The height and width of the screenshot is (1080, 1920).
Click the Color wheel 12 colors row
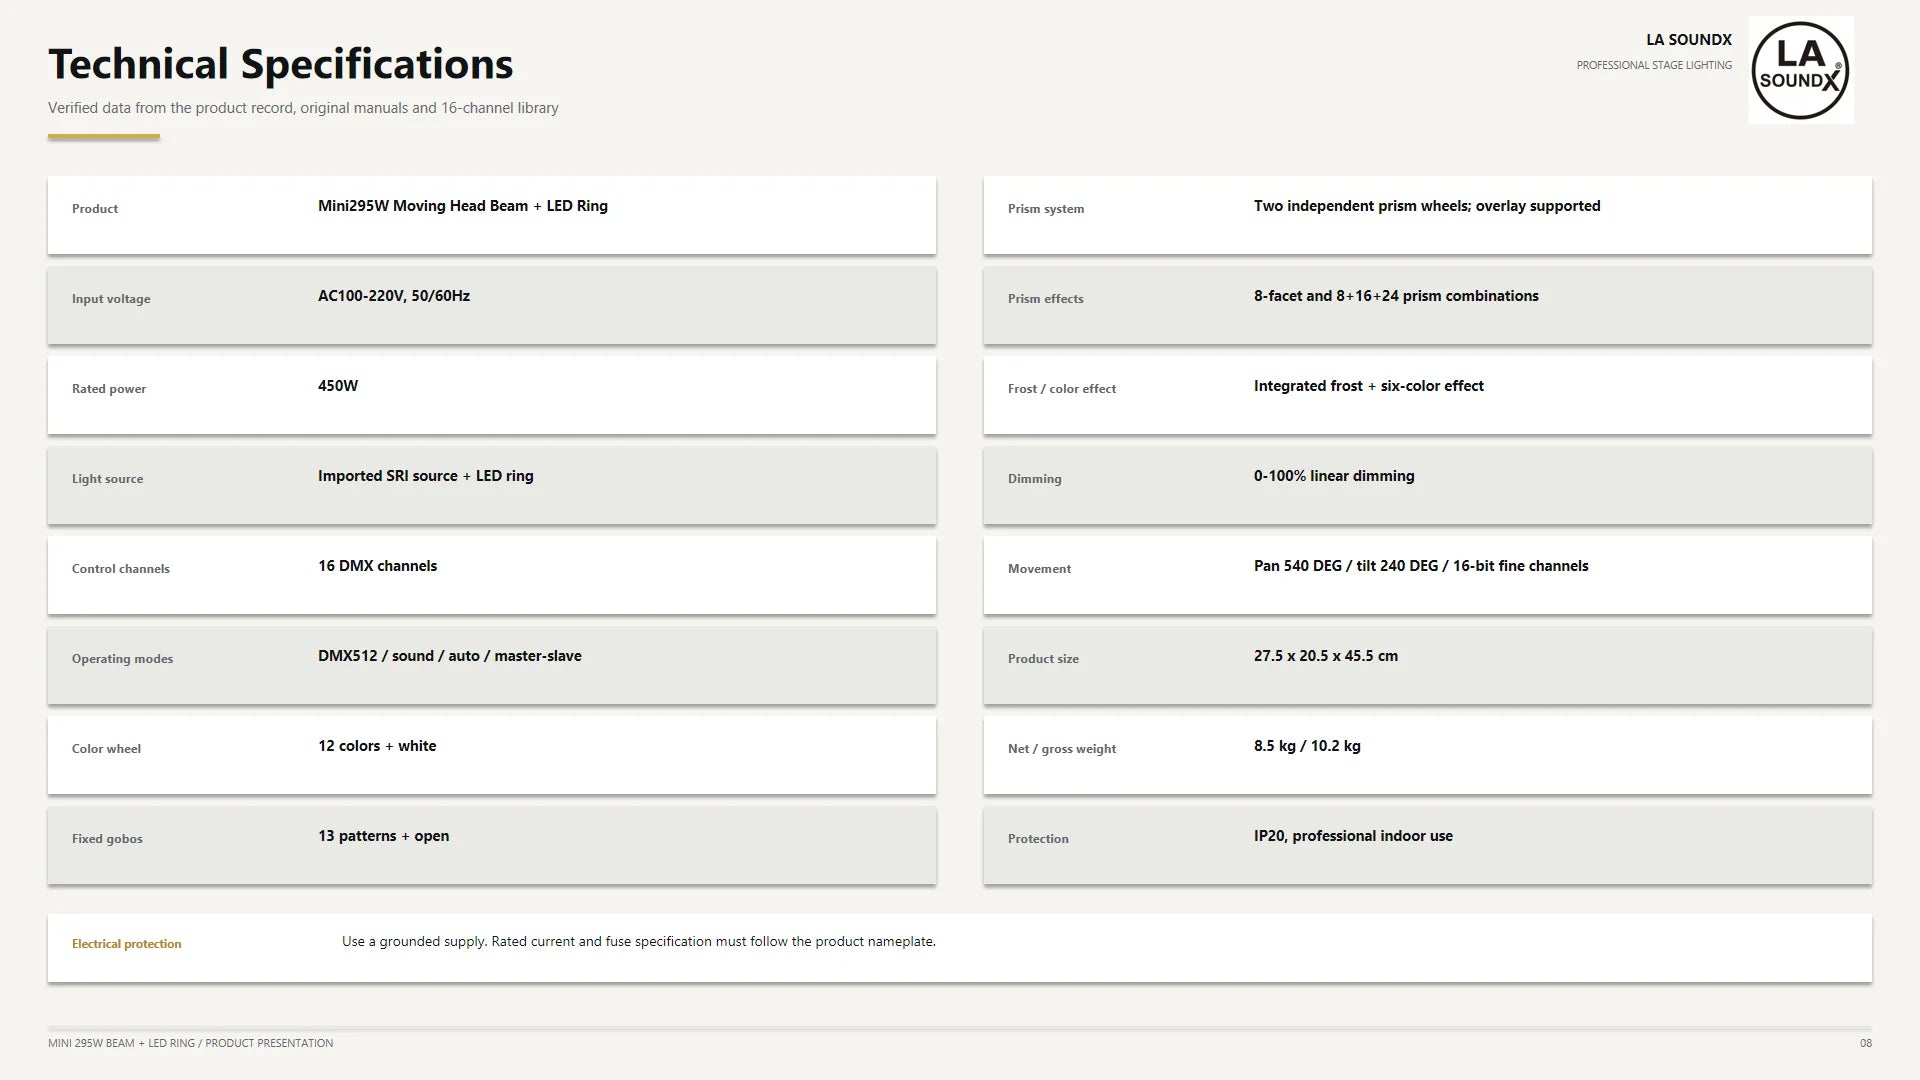[492, 755]
